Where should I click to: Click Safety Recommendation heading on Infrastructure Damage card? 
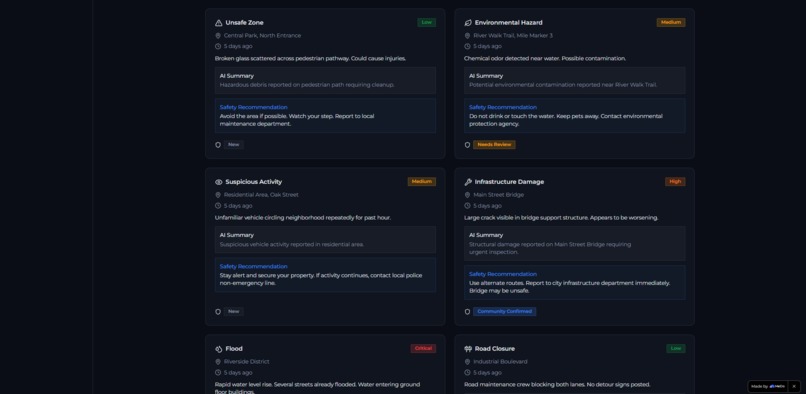(503, 274)
